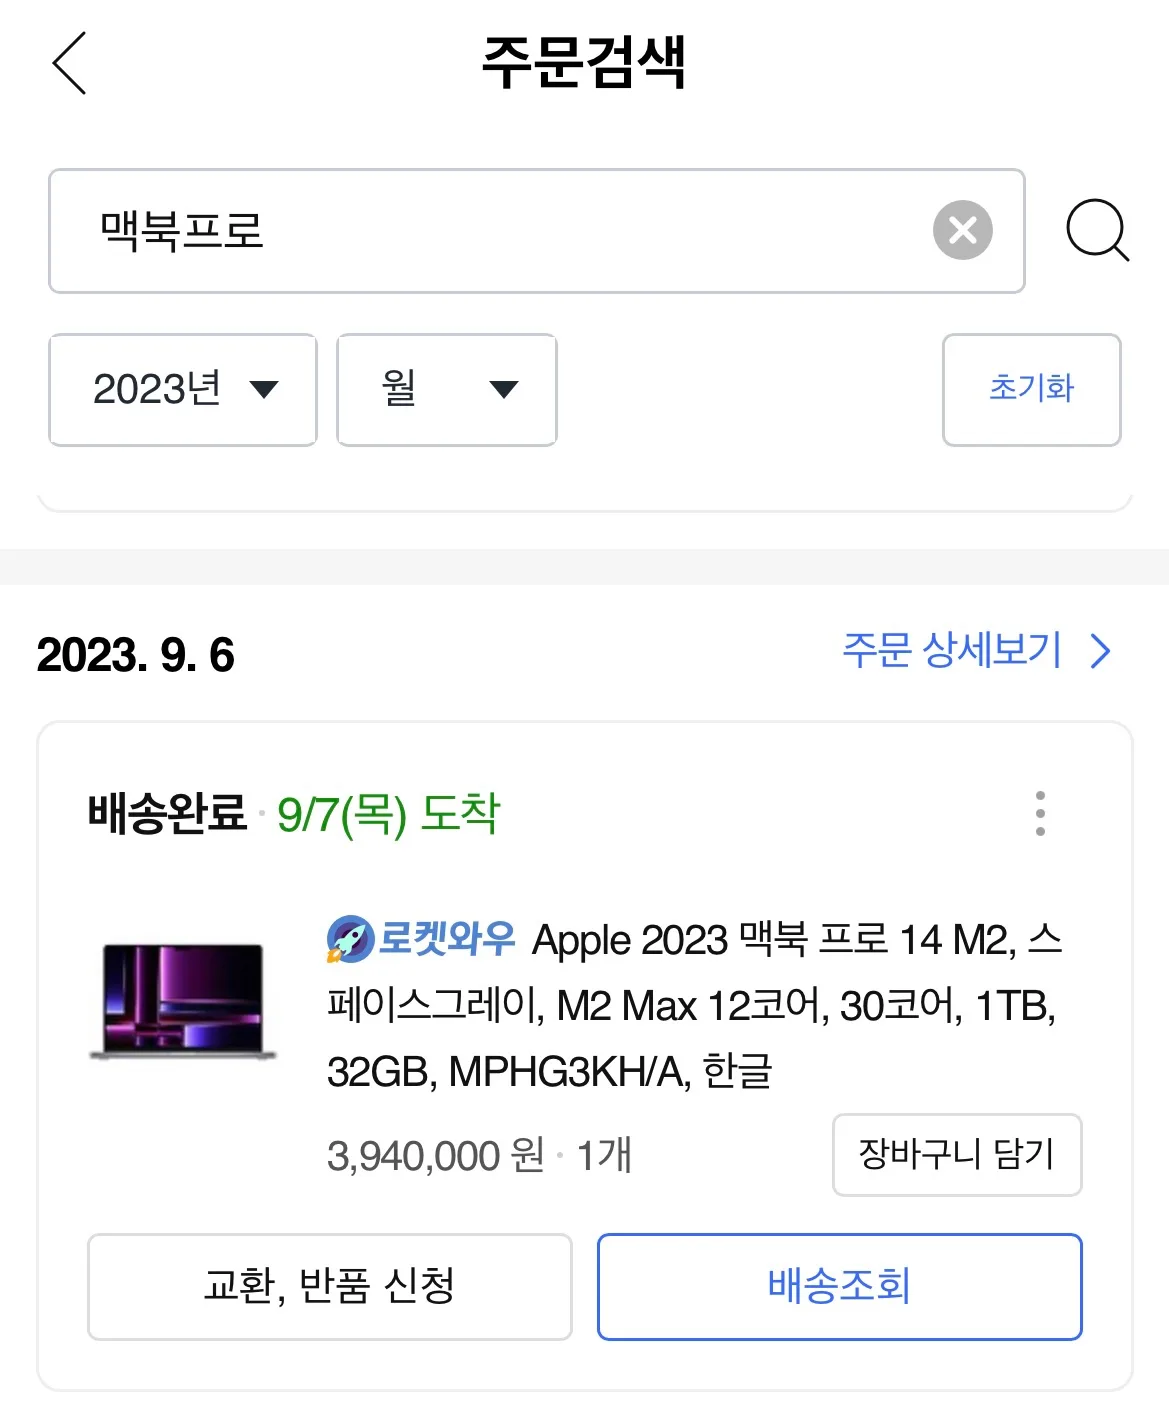The image size is (1169, 1427).
Task: Tap the chevron next to 주문 상세보기
Action: [1101, 651]
